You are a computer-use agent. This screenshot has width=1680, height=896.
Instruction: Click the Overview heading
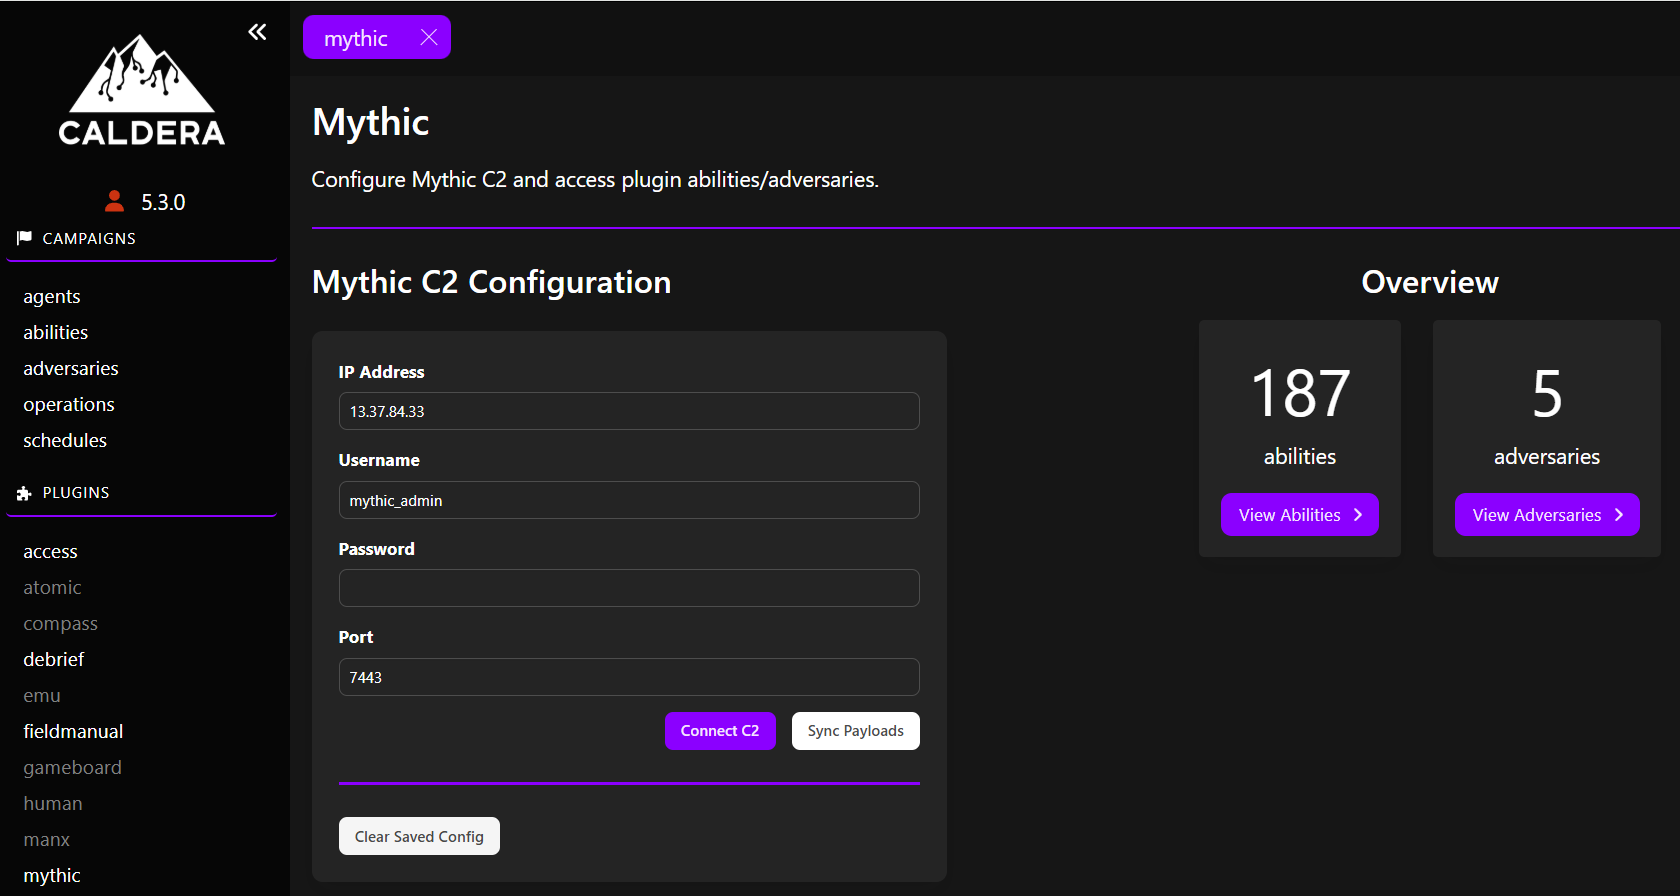(x=1430, y=282)
